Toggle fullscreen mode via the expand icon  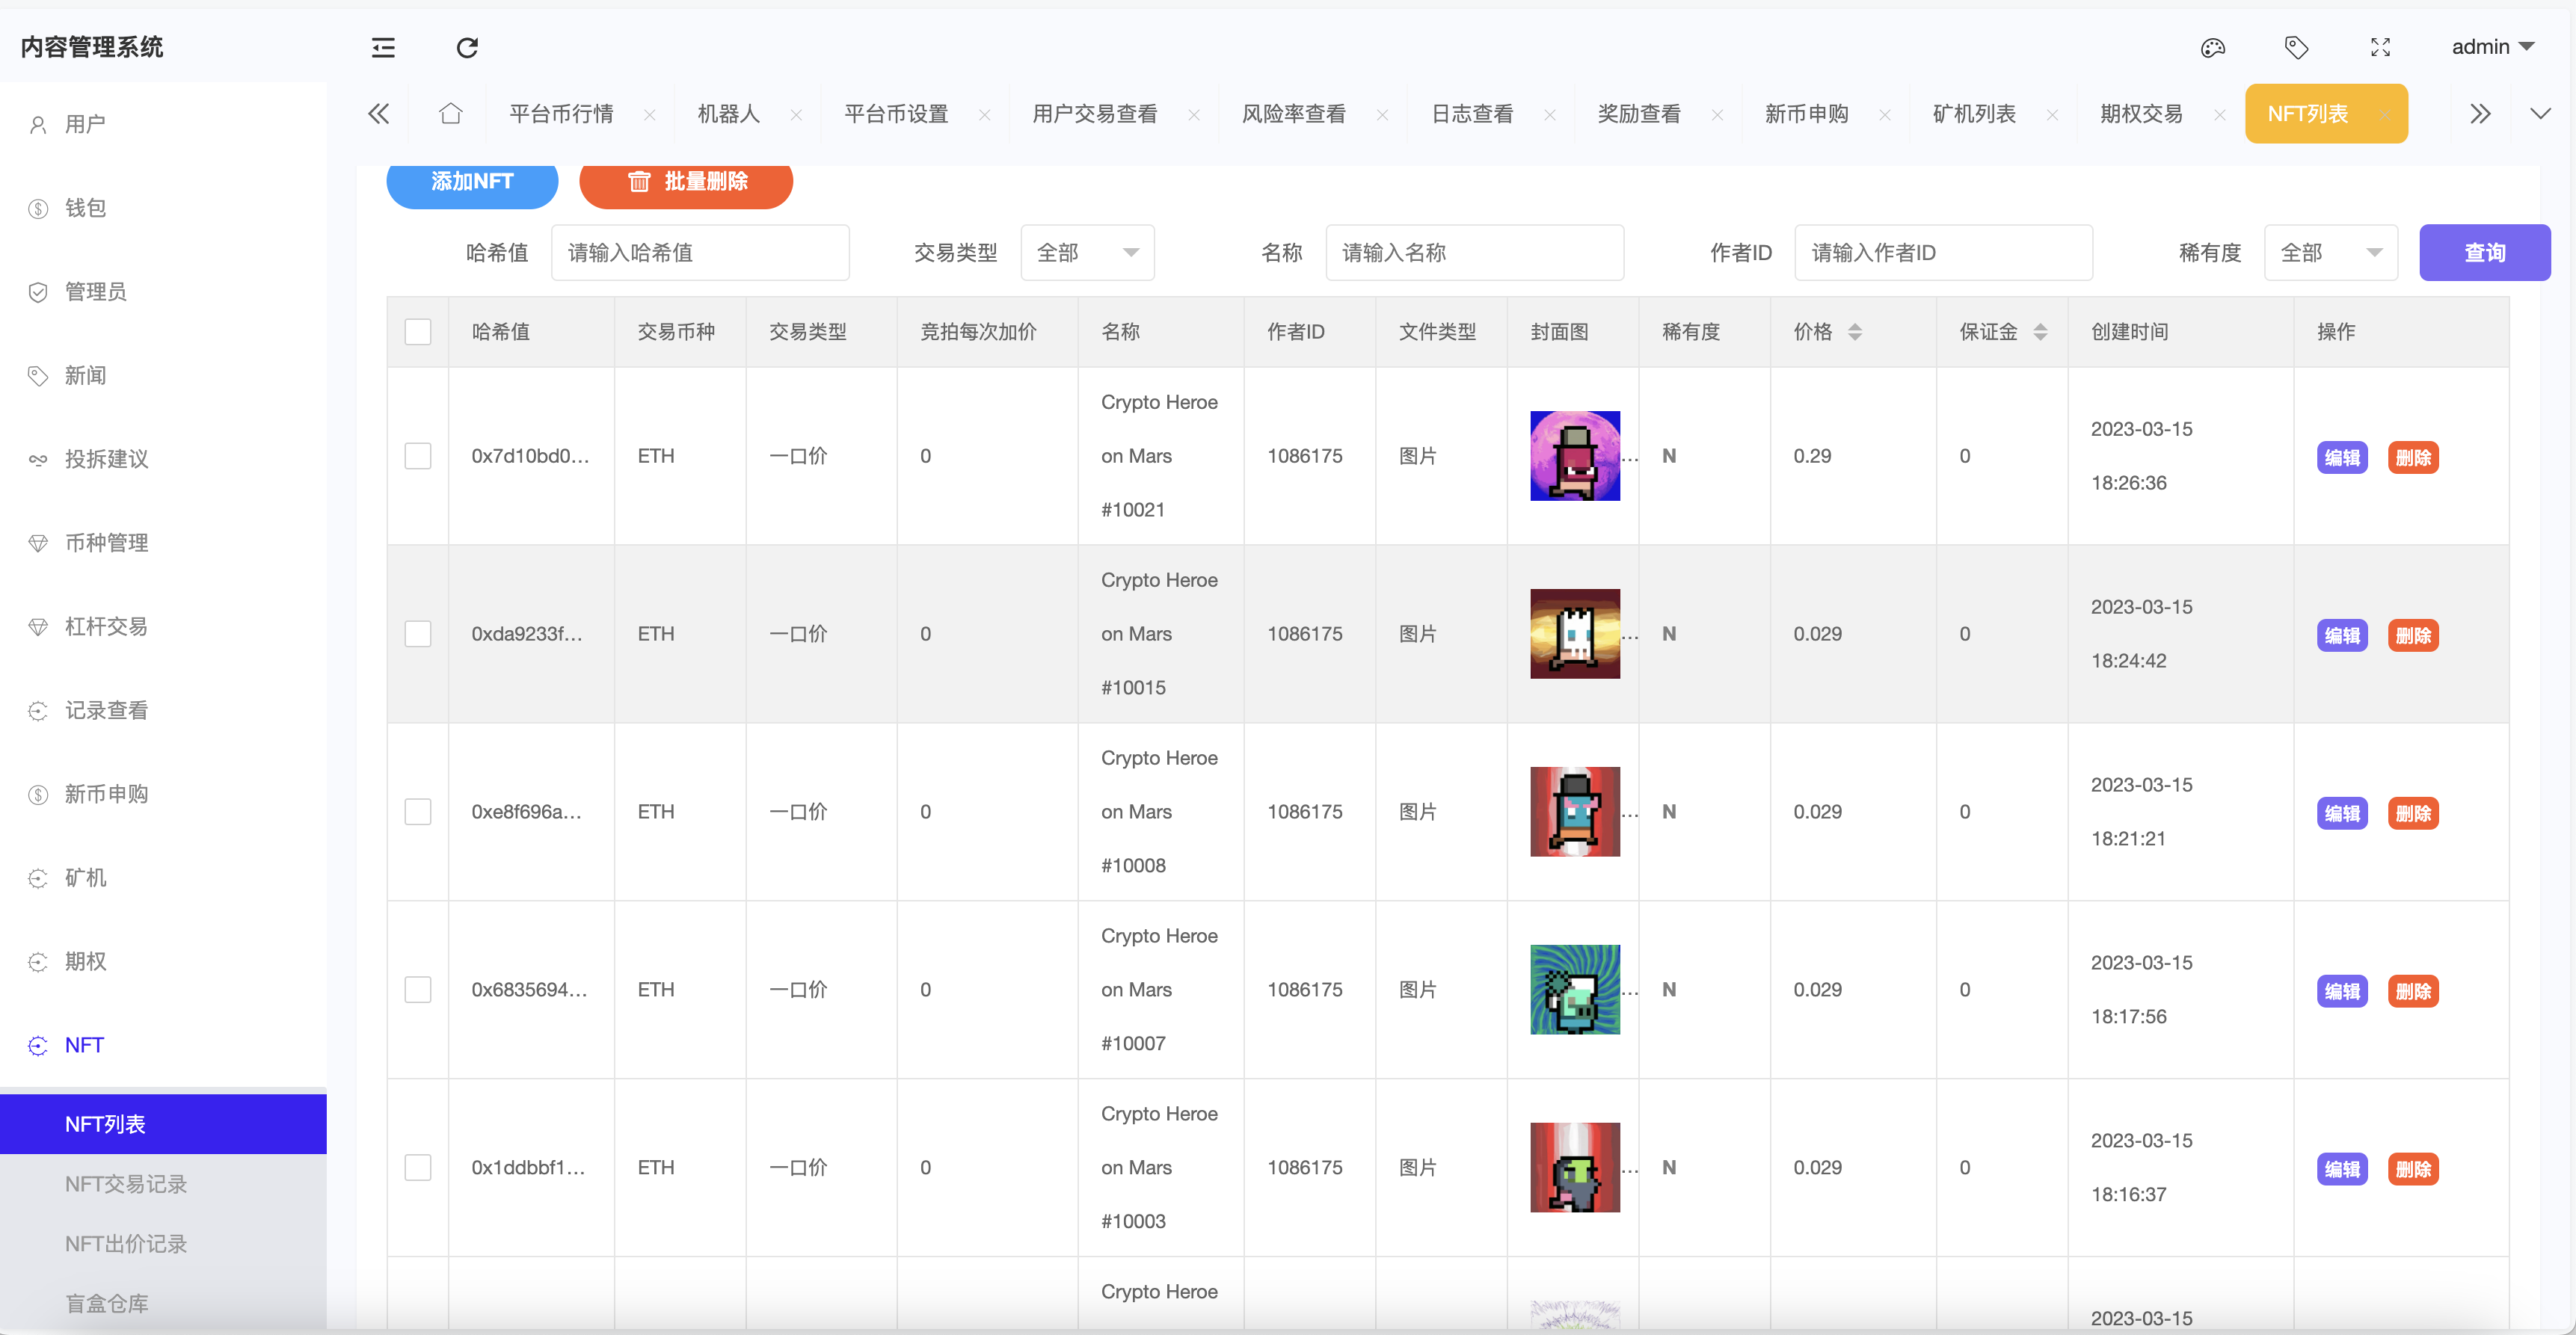2381,47
